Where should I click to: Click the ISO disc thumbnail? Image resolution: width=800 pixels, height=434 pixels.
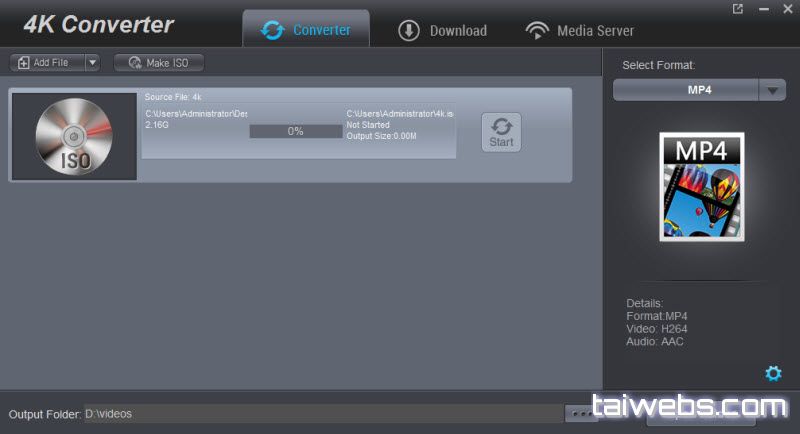[74, 137]
